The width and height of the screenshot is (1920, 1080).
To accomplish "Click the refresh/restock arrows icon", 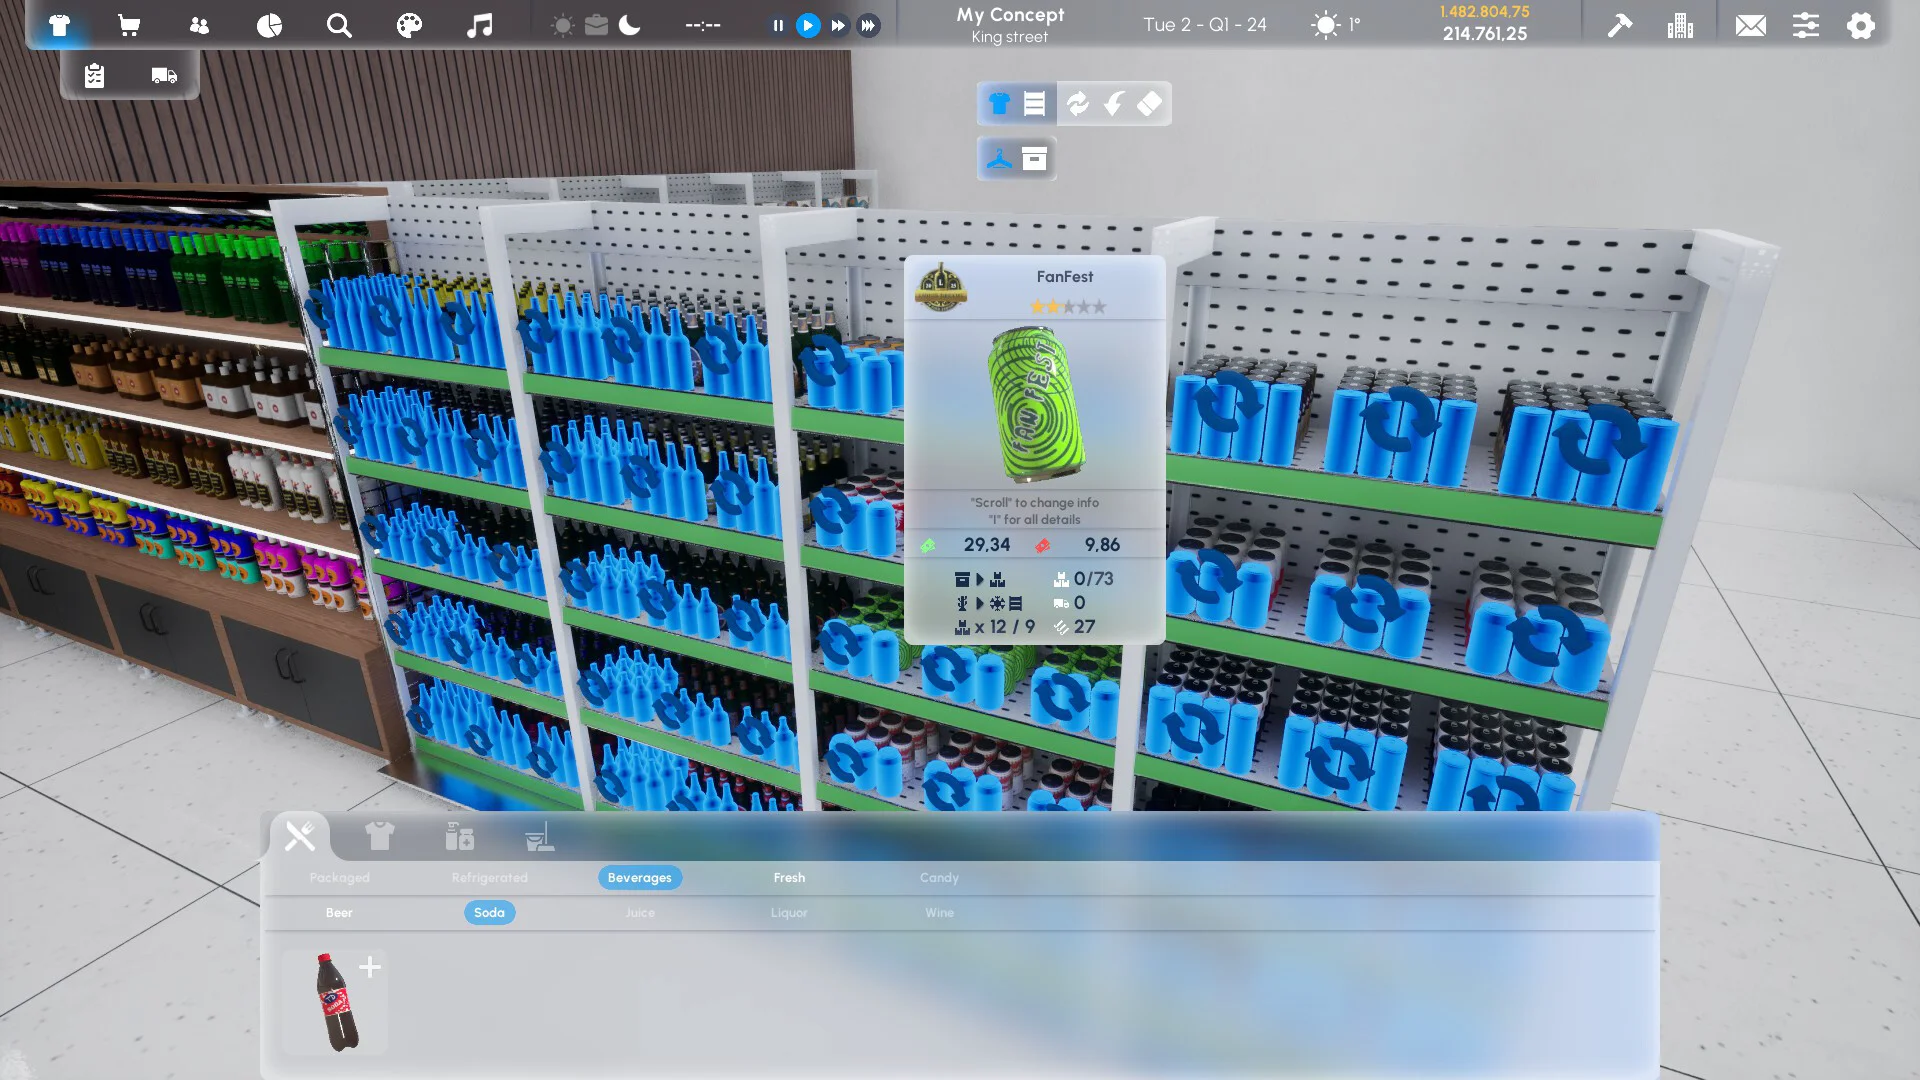I will (x=1077, y=102).
